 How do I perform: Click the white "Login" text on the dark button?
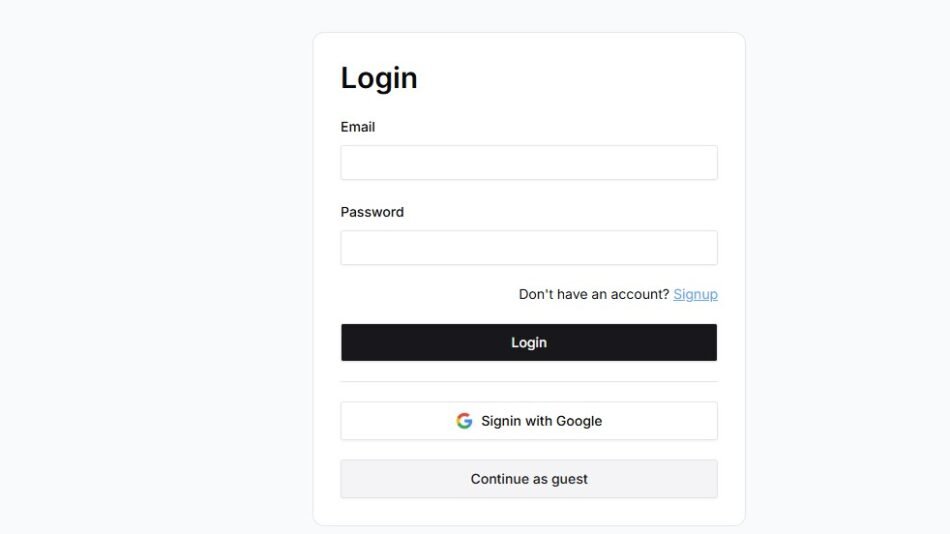click(529, 342)
